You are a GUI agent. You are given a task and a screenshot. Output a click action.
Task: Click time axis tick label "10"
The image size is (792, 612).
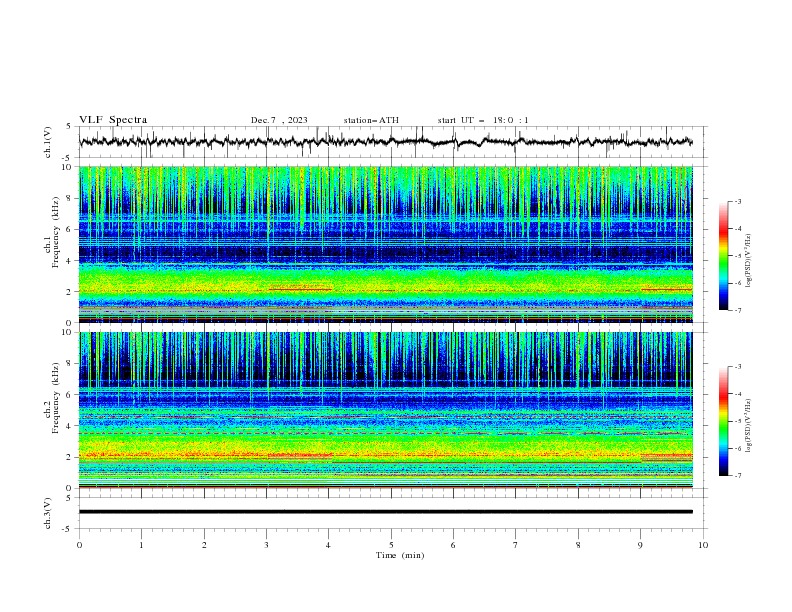click(x=703, y=545)
